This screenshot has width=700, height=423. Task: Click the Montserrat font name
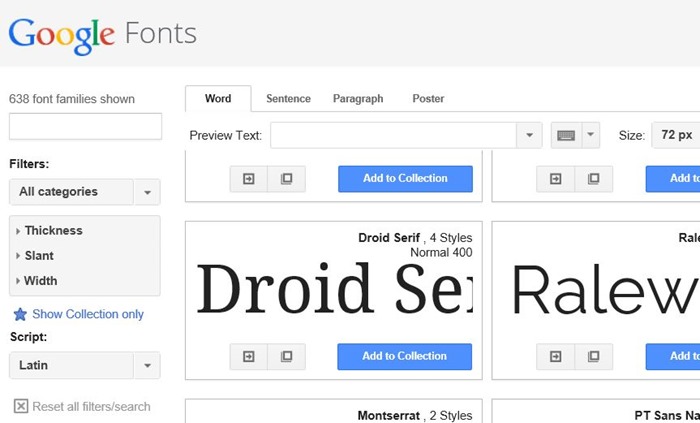point(388,415)
